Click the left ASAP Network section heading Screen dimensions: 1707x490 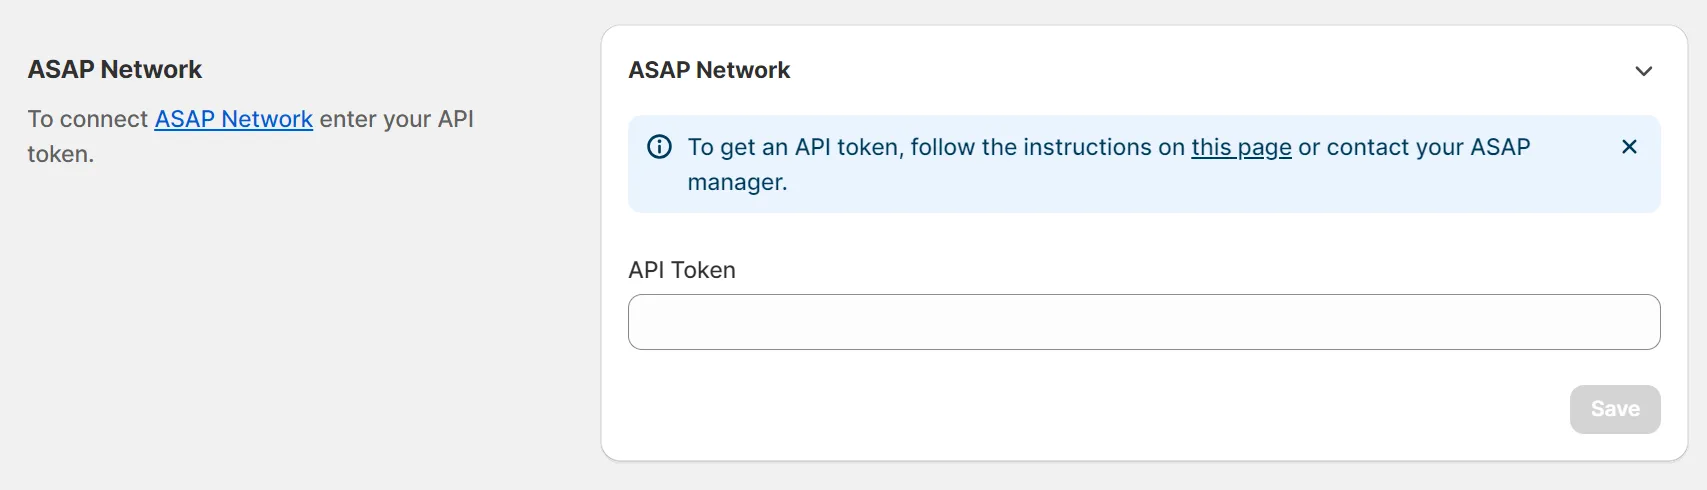click(x=115, y=69)
